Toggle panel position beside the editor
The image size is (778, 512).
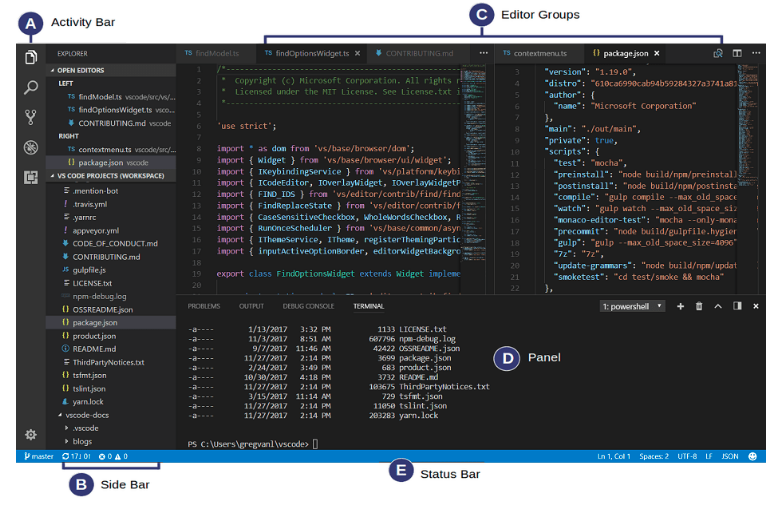737,306
